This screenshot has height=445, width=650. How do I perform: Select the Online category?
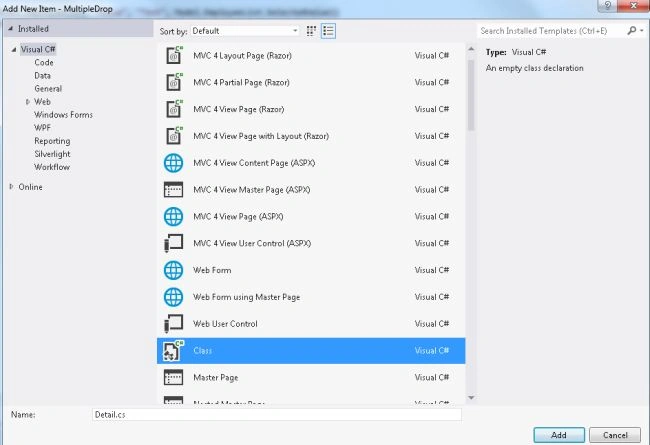point(30,187)
